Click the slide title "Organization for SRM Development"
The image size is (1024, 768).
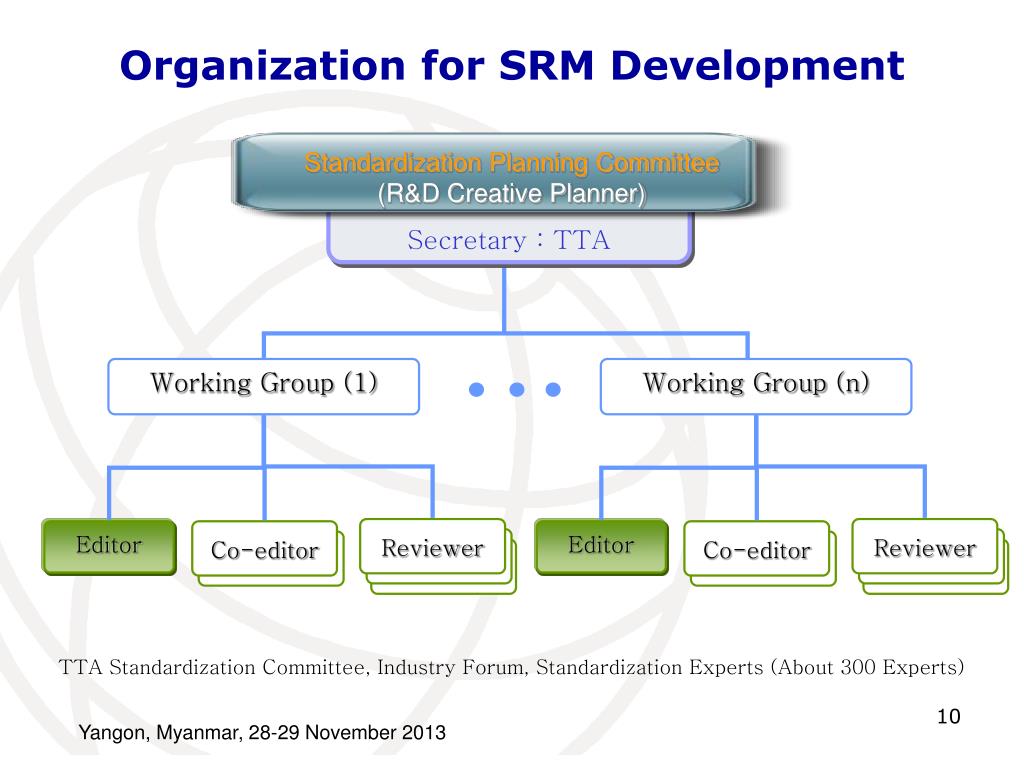[x=512, y=66]
